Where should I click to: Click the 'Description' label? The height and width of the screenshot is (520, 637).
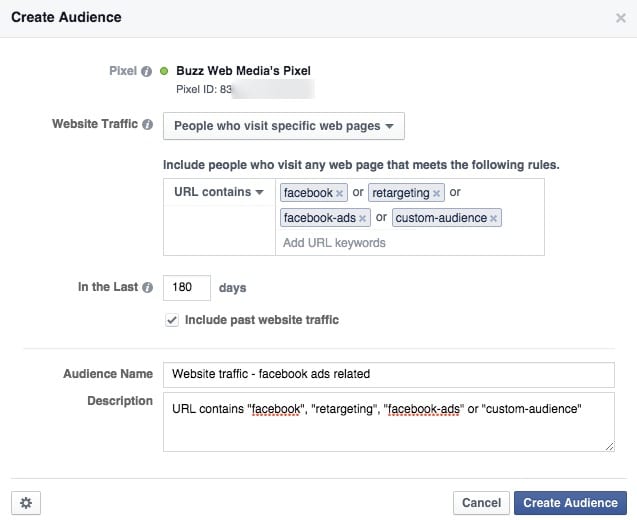(120, 401)
